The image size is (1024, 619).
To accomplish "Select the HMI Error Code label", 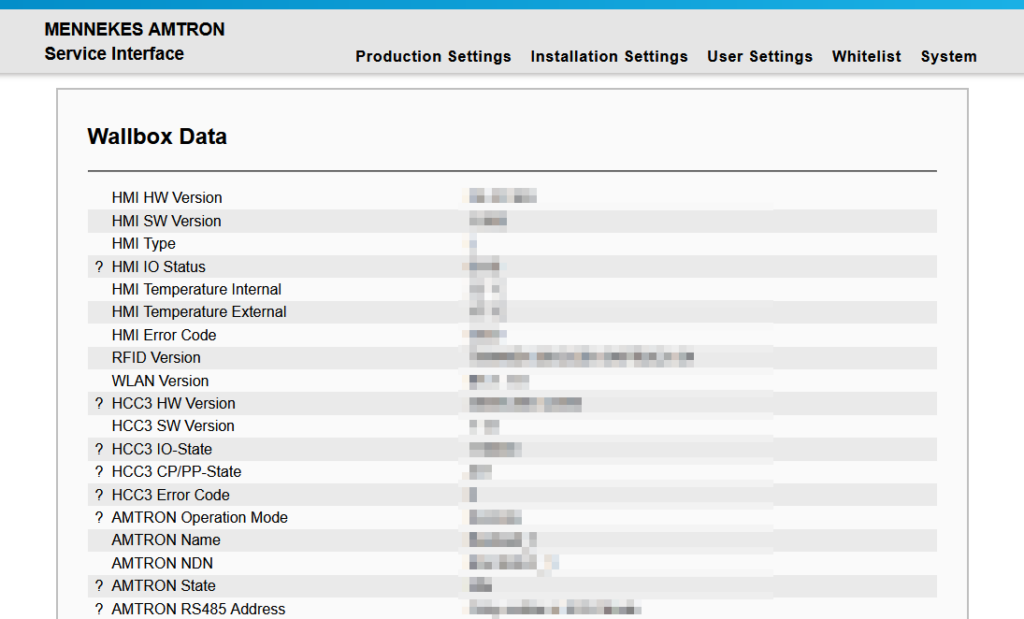I will coord(163,335).
